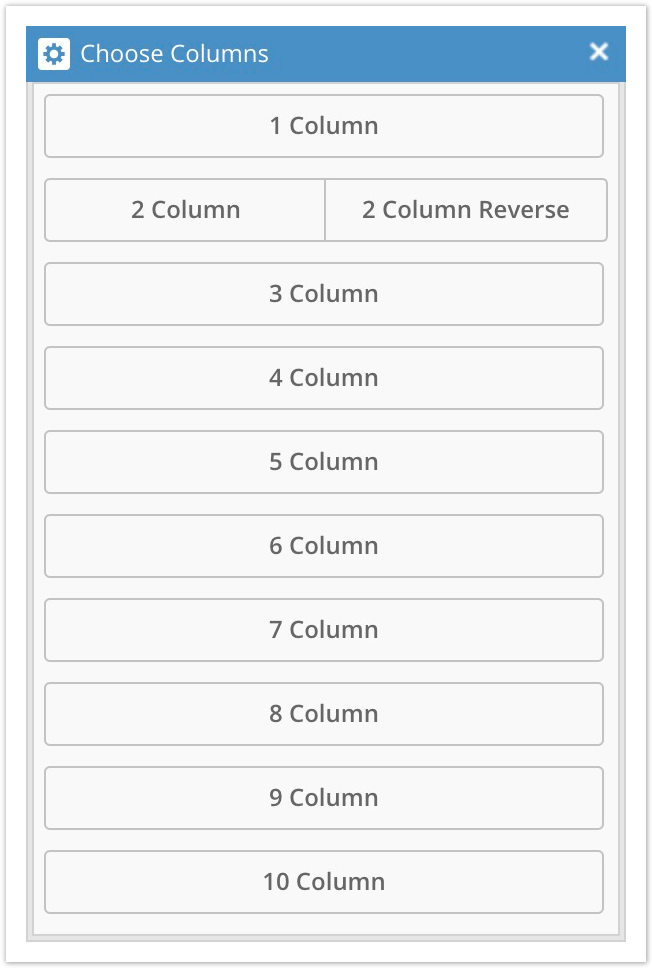The image size is (652, 968).
Task: Choose the 4 Column layout
Action: coord(325,378)
